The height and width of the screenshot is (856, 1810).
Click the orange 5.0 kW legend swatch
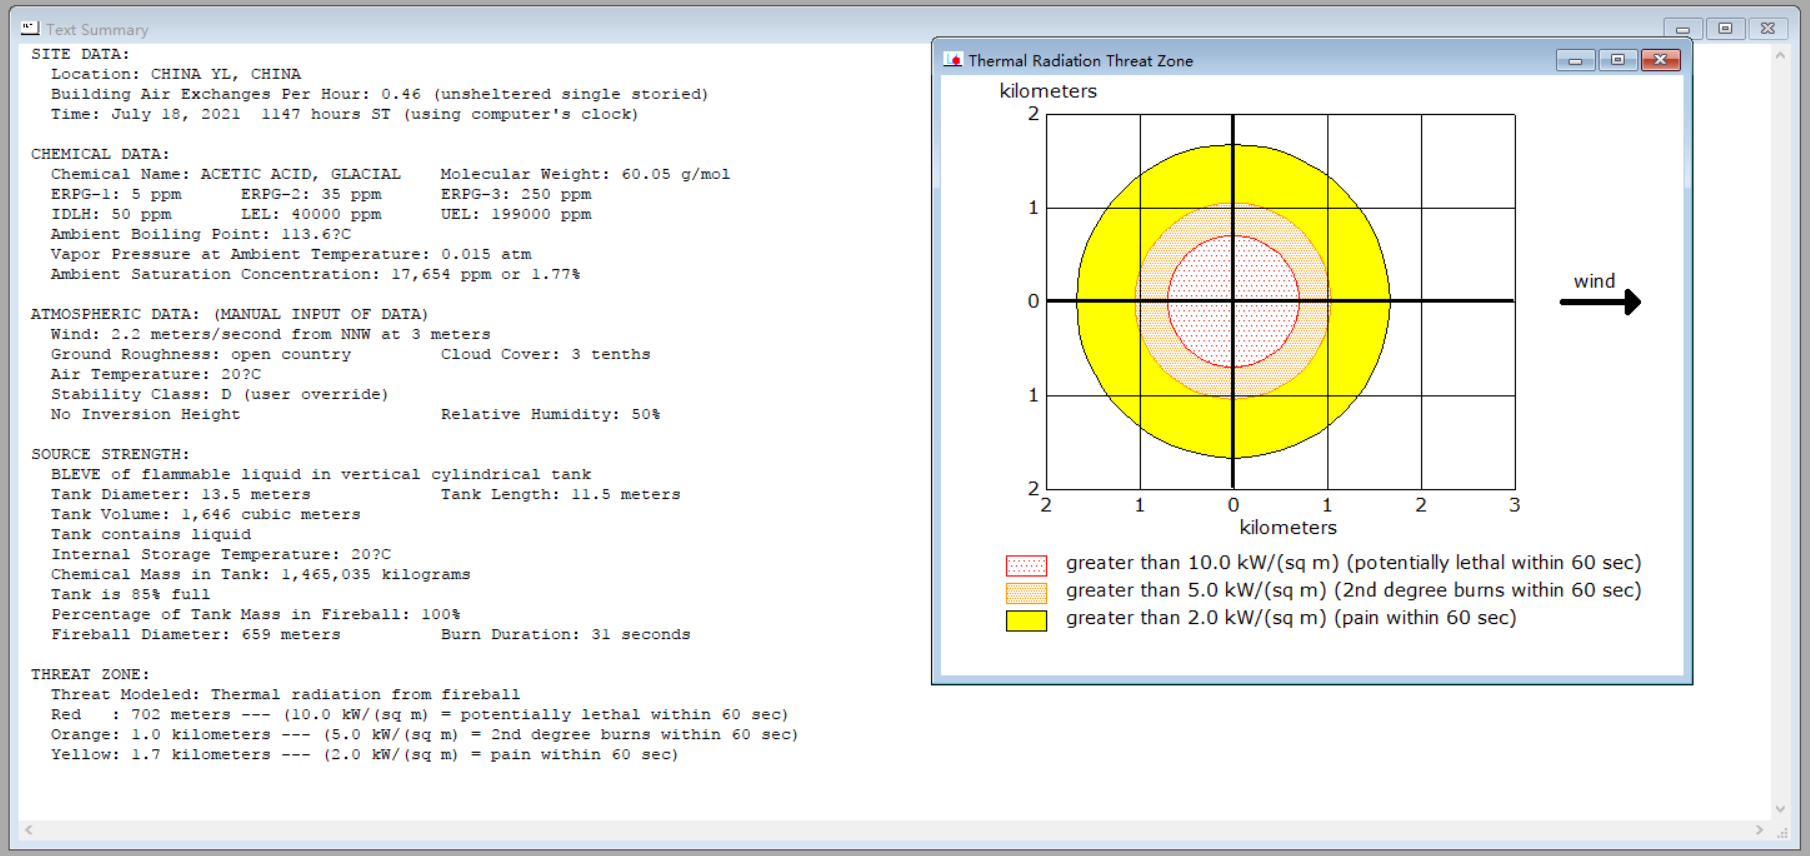coord(1026,593)
